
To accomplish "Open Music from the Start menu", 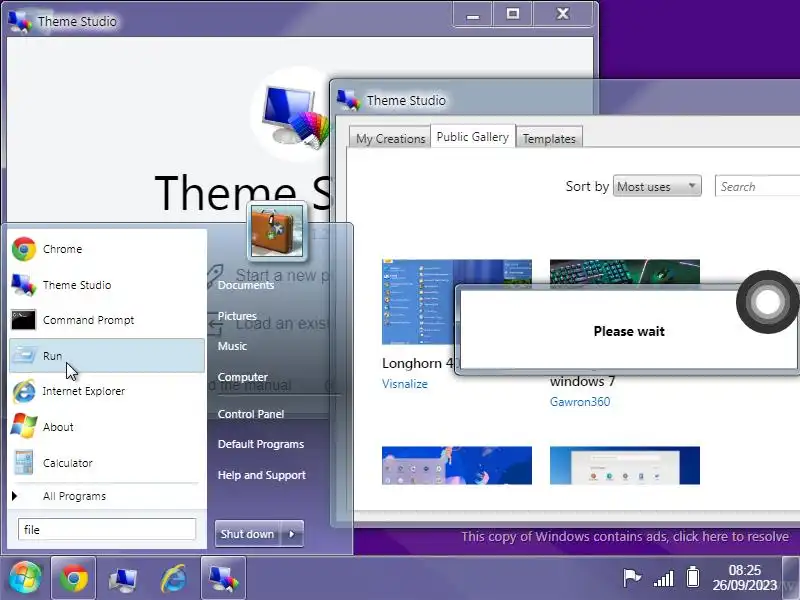I will (232, 346).
